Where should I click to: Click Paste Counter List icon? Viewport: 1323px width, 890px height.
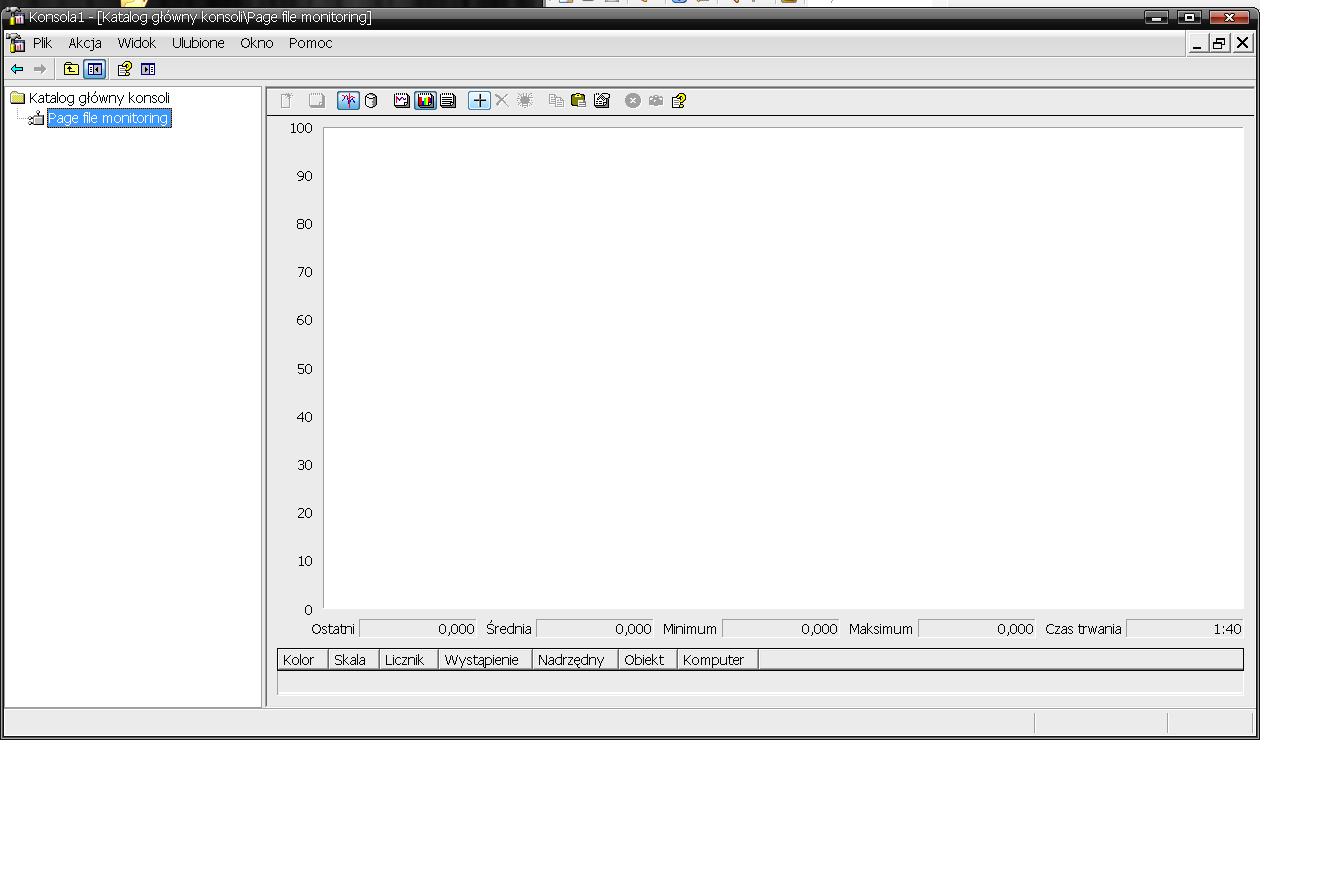tap(578, 100)
